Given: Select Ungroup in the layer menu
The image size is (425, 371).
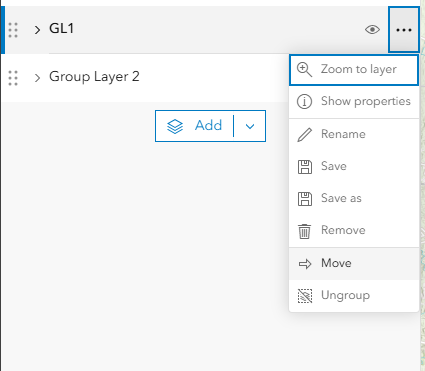Looking at the screenshot, I should tap(354, 295).
